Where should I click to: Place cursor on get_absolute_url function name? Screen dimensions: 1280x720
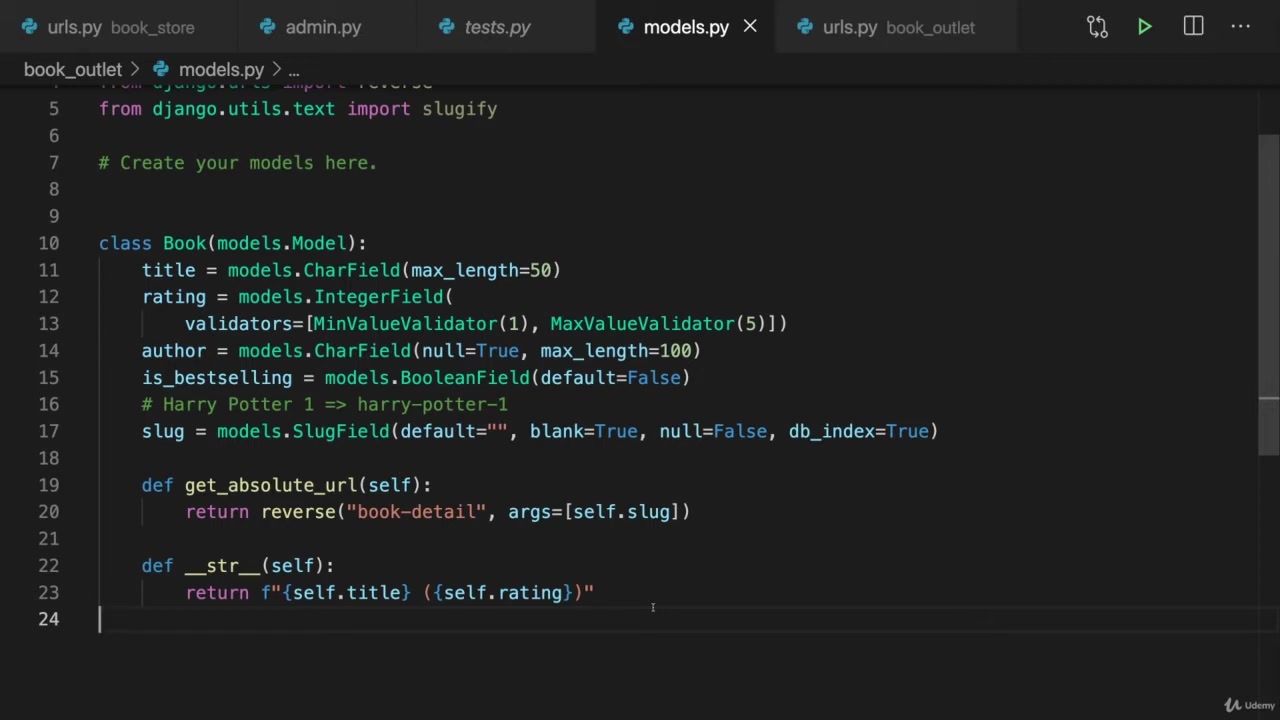(270, 485)
